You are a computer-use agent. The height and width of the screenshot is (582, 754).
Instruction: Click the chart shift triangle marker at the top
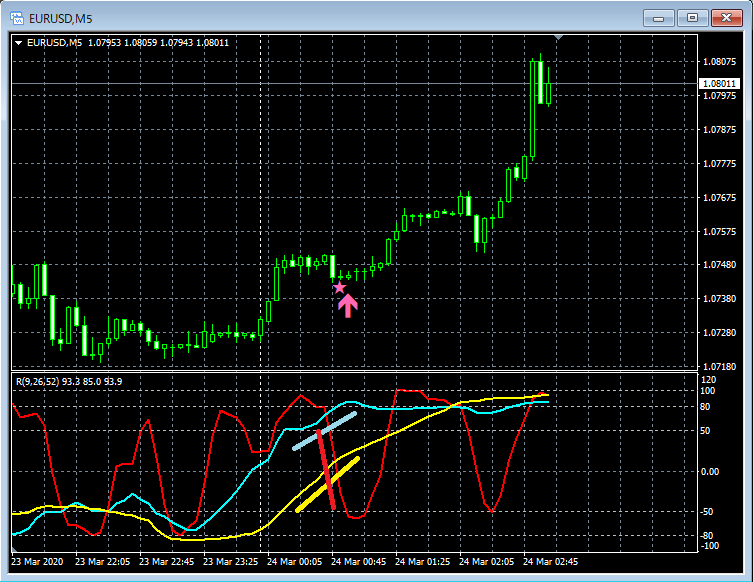[558, 38]
